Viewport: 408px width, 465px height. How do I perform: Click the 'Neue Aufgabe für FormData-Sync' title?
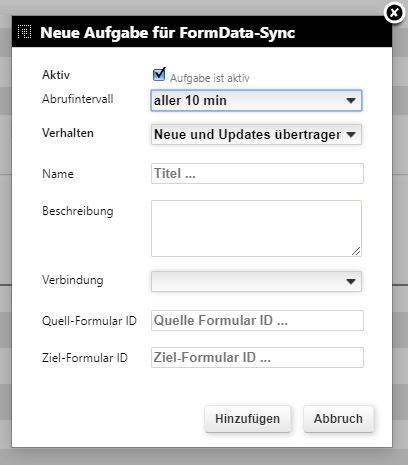[x=168, y=33]
